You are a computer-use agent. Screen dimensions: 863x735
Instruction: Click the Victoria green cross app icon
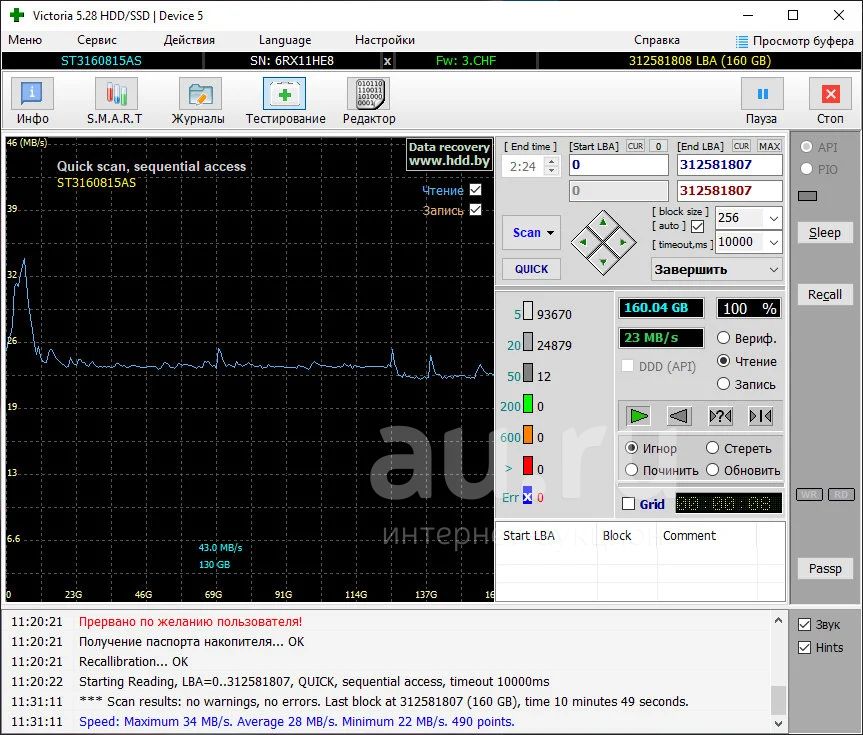17,15
